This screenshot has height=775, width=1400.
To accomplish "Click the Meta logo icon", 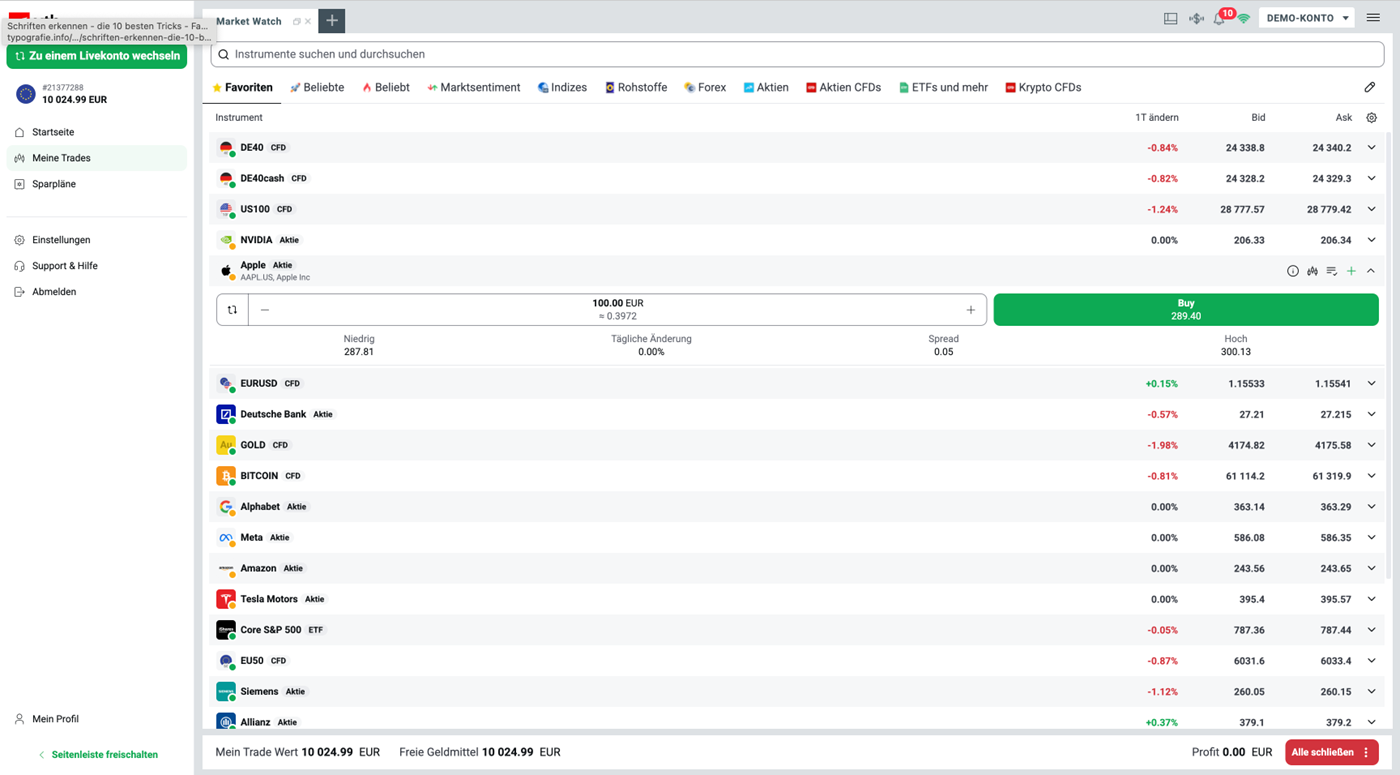I will pos(226,538).
